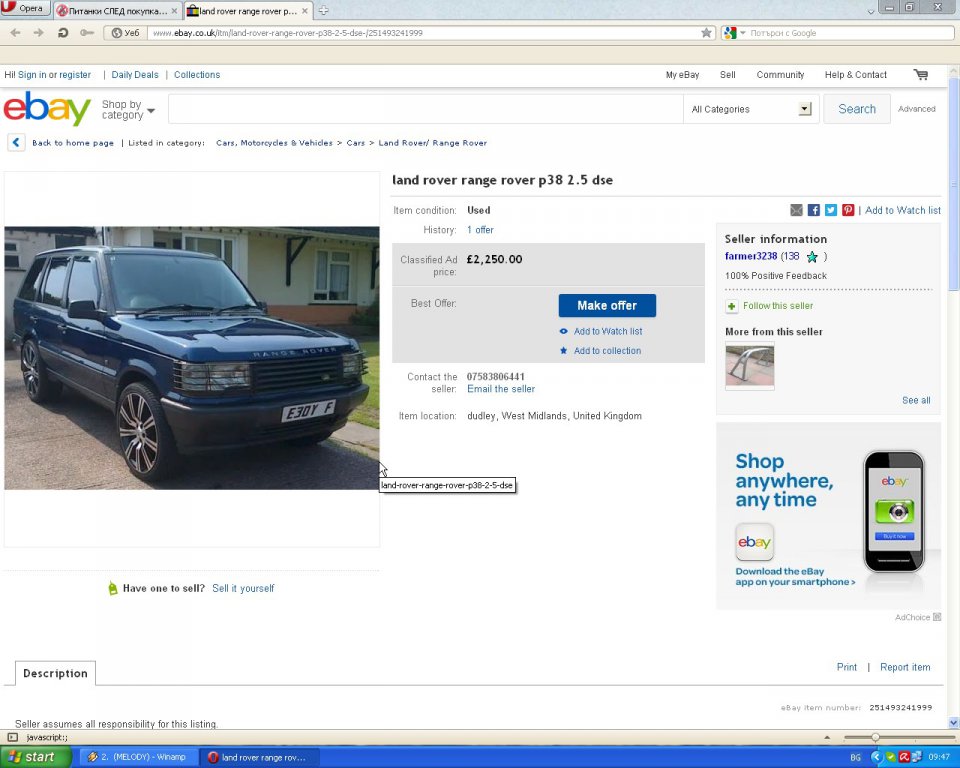Click Email the seller link
Viewport: 960px width, 768px height.
pyautogui.click(x=501, y=389)
